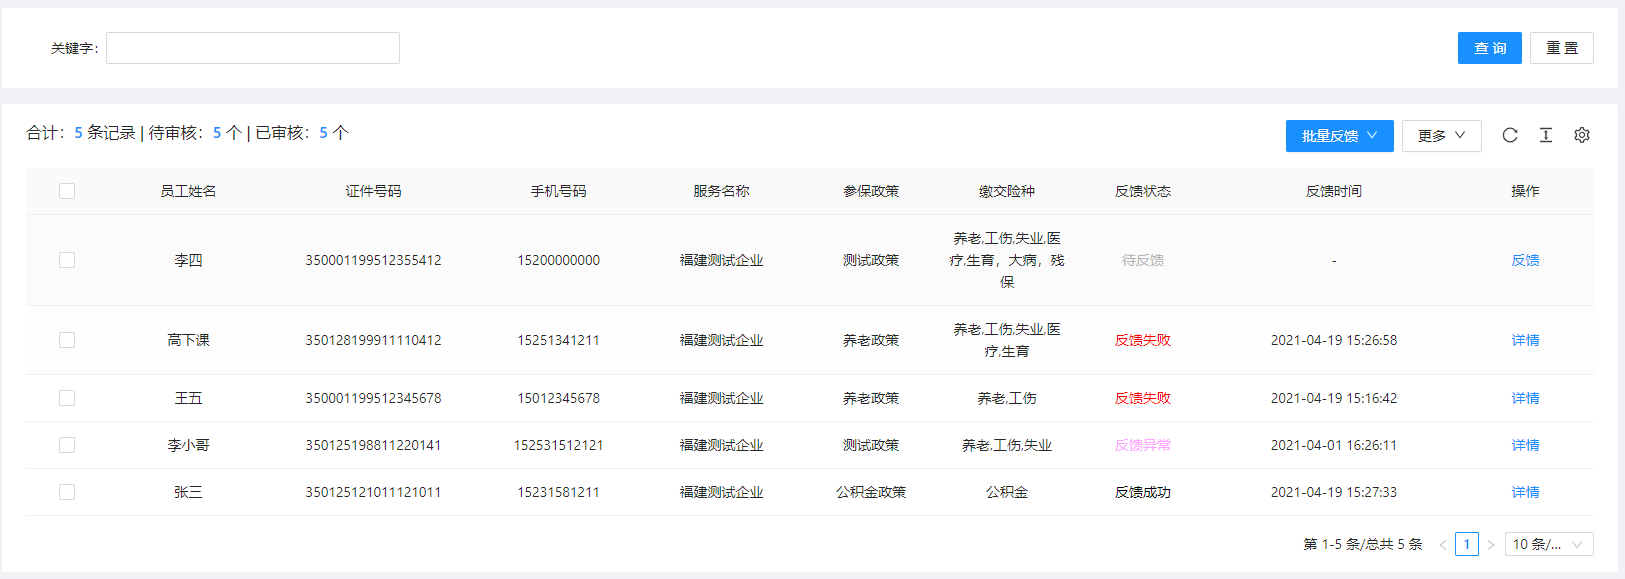Expand the 批量反馈 dropdown button
The width and height of the screenshot is (1625, 579).
tap(1339, 136)
